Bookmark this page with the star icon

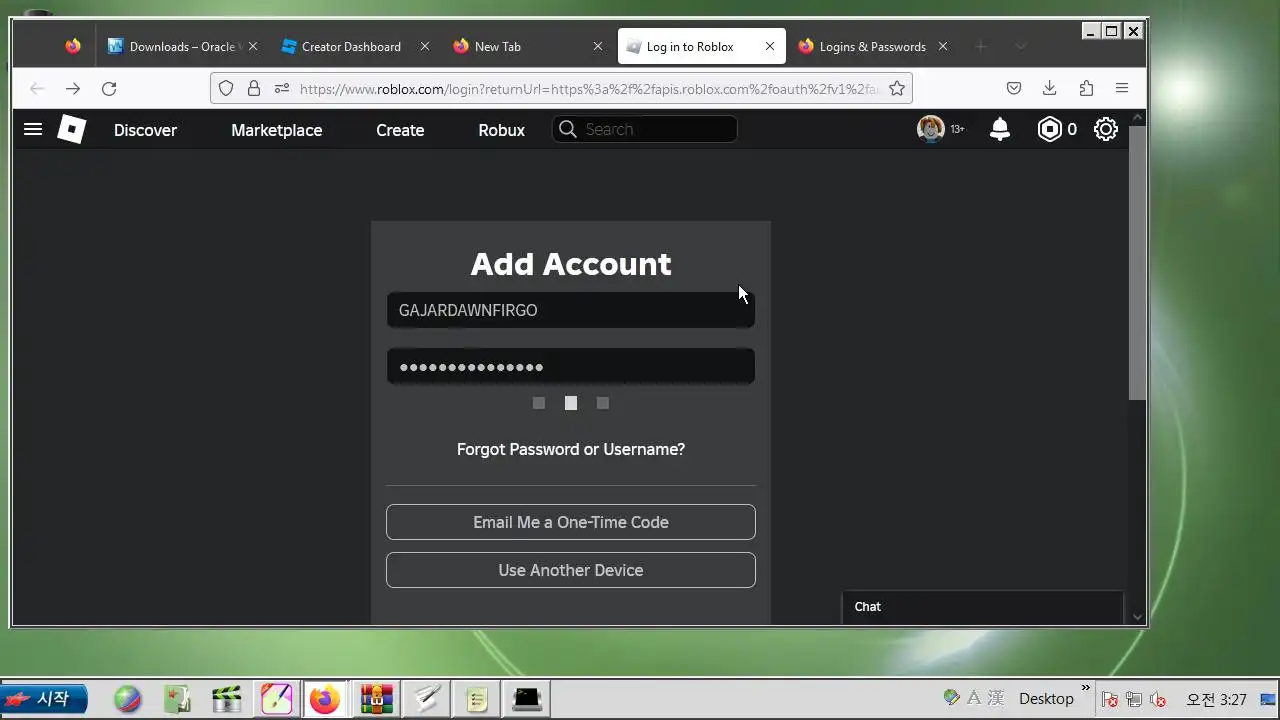pos(897,88)
